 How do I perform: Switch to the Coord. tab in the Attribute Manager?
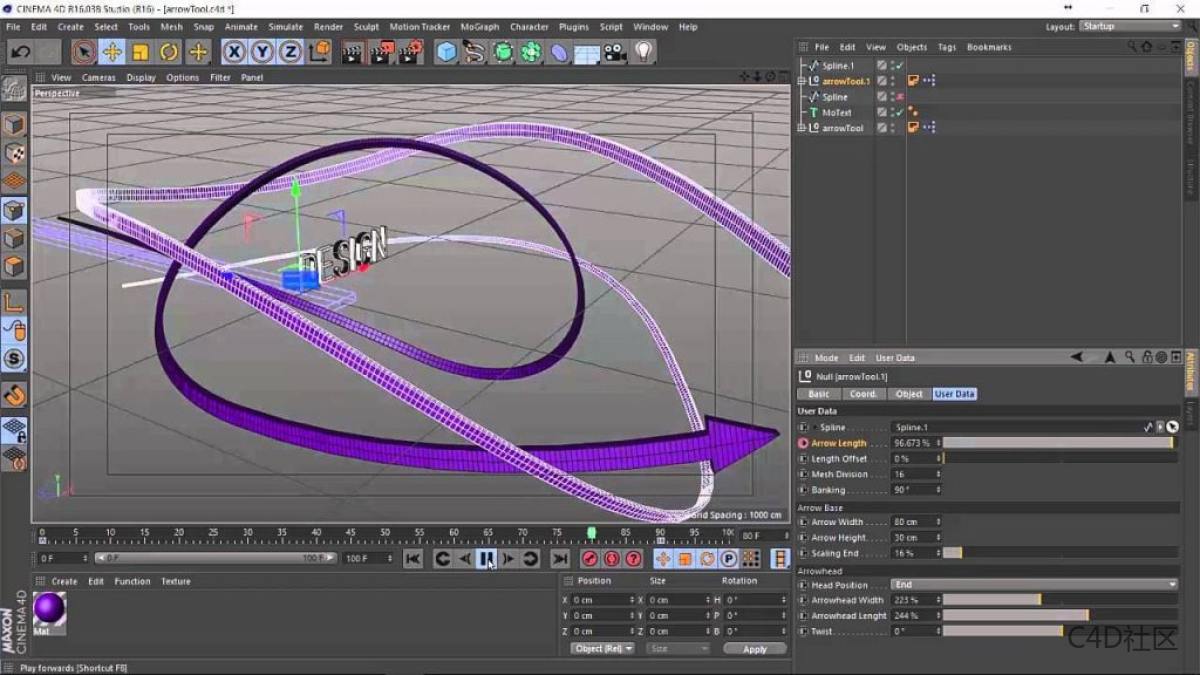click(x=863, y=393)
